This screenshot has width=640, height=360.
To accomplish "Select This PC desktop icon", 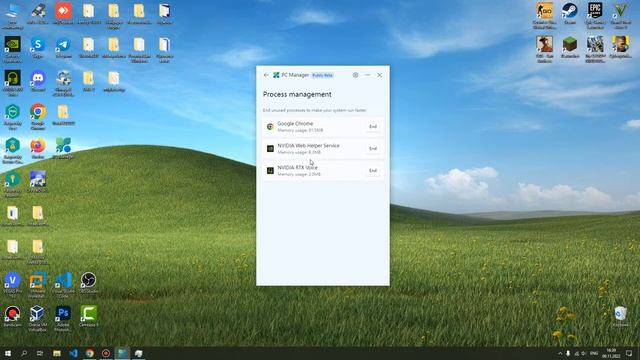I will click(x=12, y=16).
